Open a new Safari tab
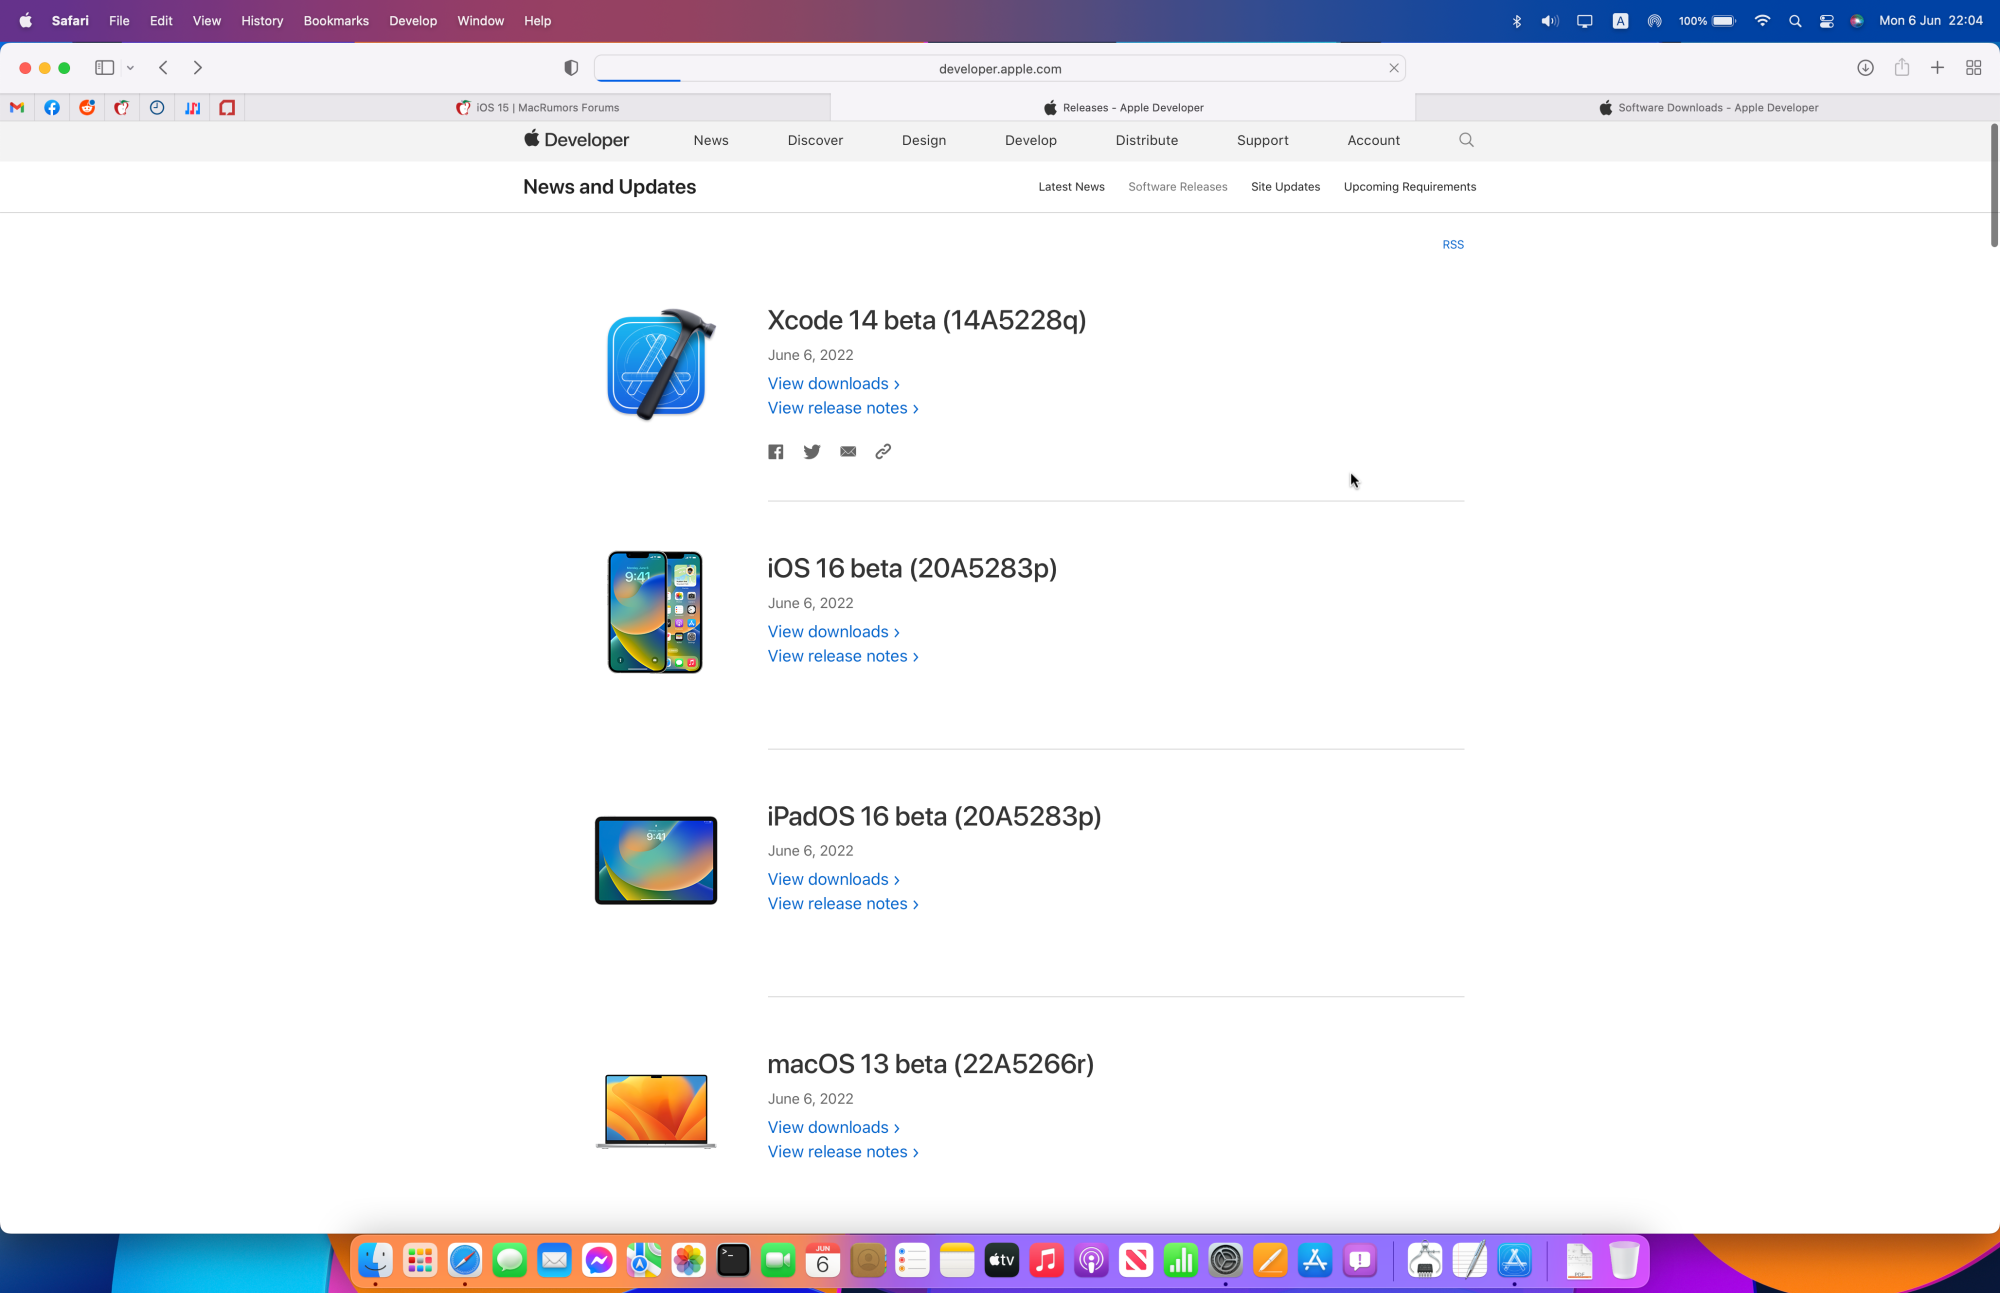Viewport: 2000px width, 1293px height. tap(1937, 68)
